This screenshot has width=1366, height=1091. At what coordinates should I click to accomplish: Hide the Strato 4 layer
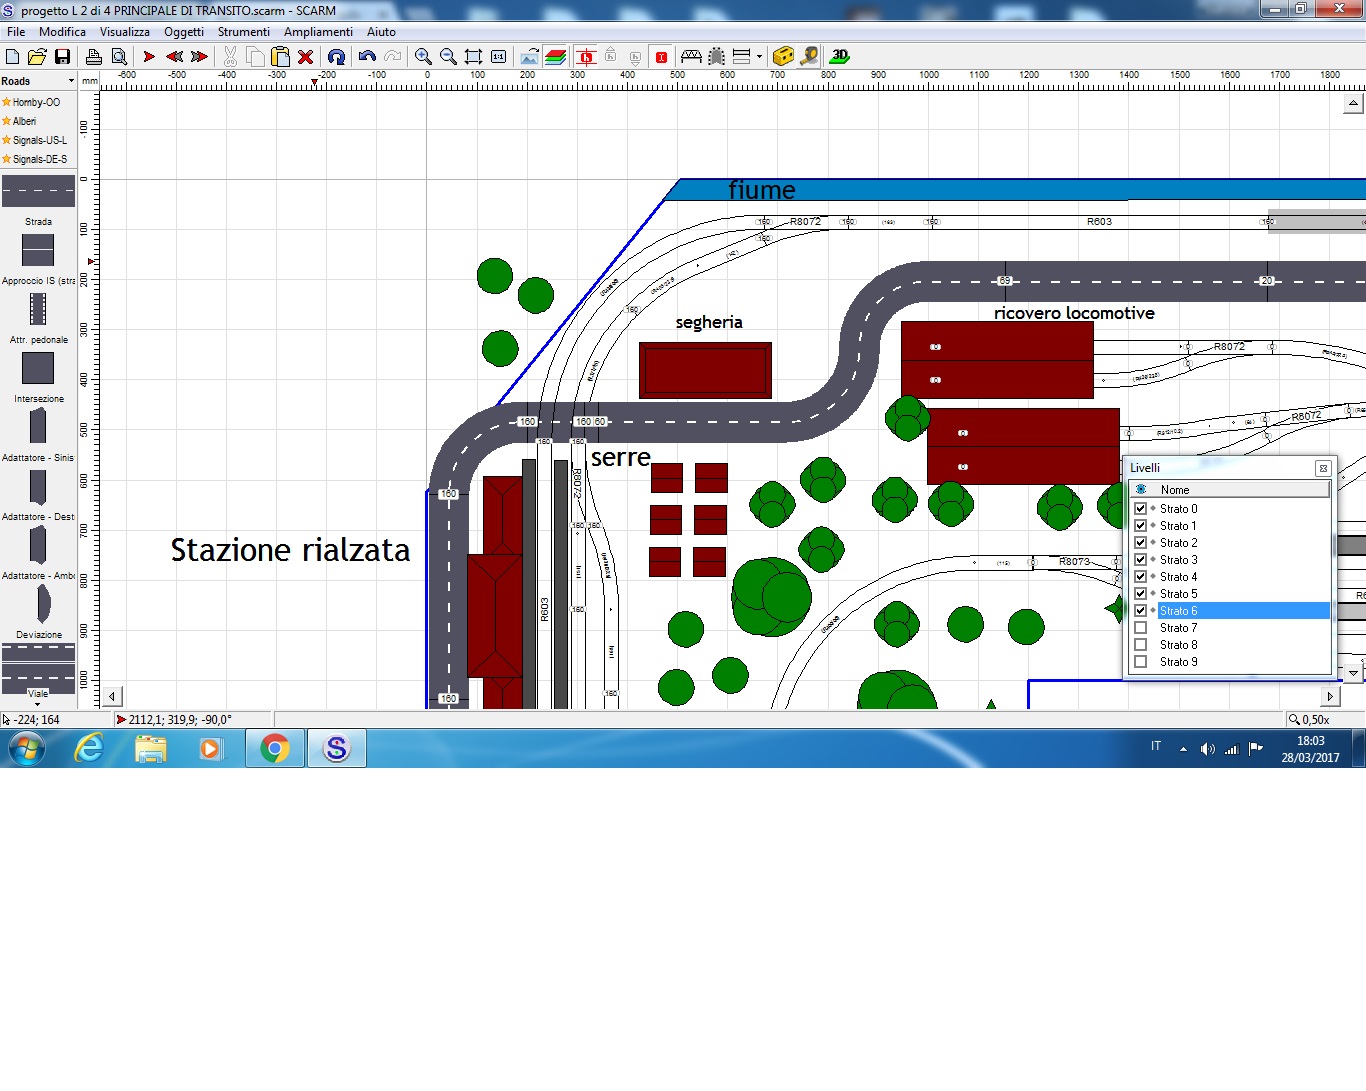point(1140,577)
